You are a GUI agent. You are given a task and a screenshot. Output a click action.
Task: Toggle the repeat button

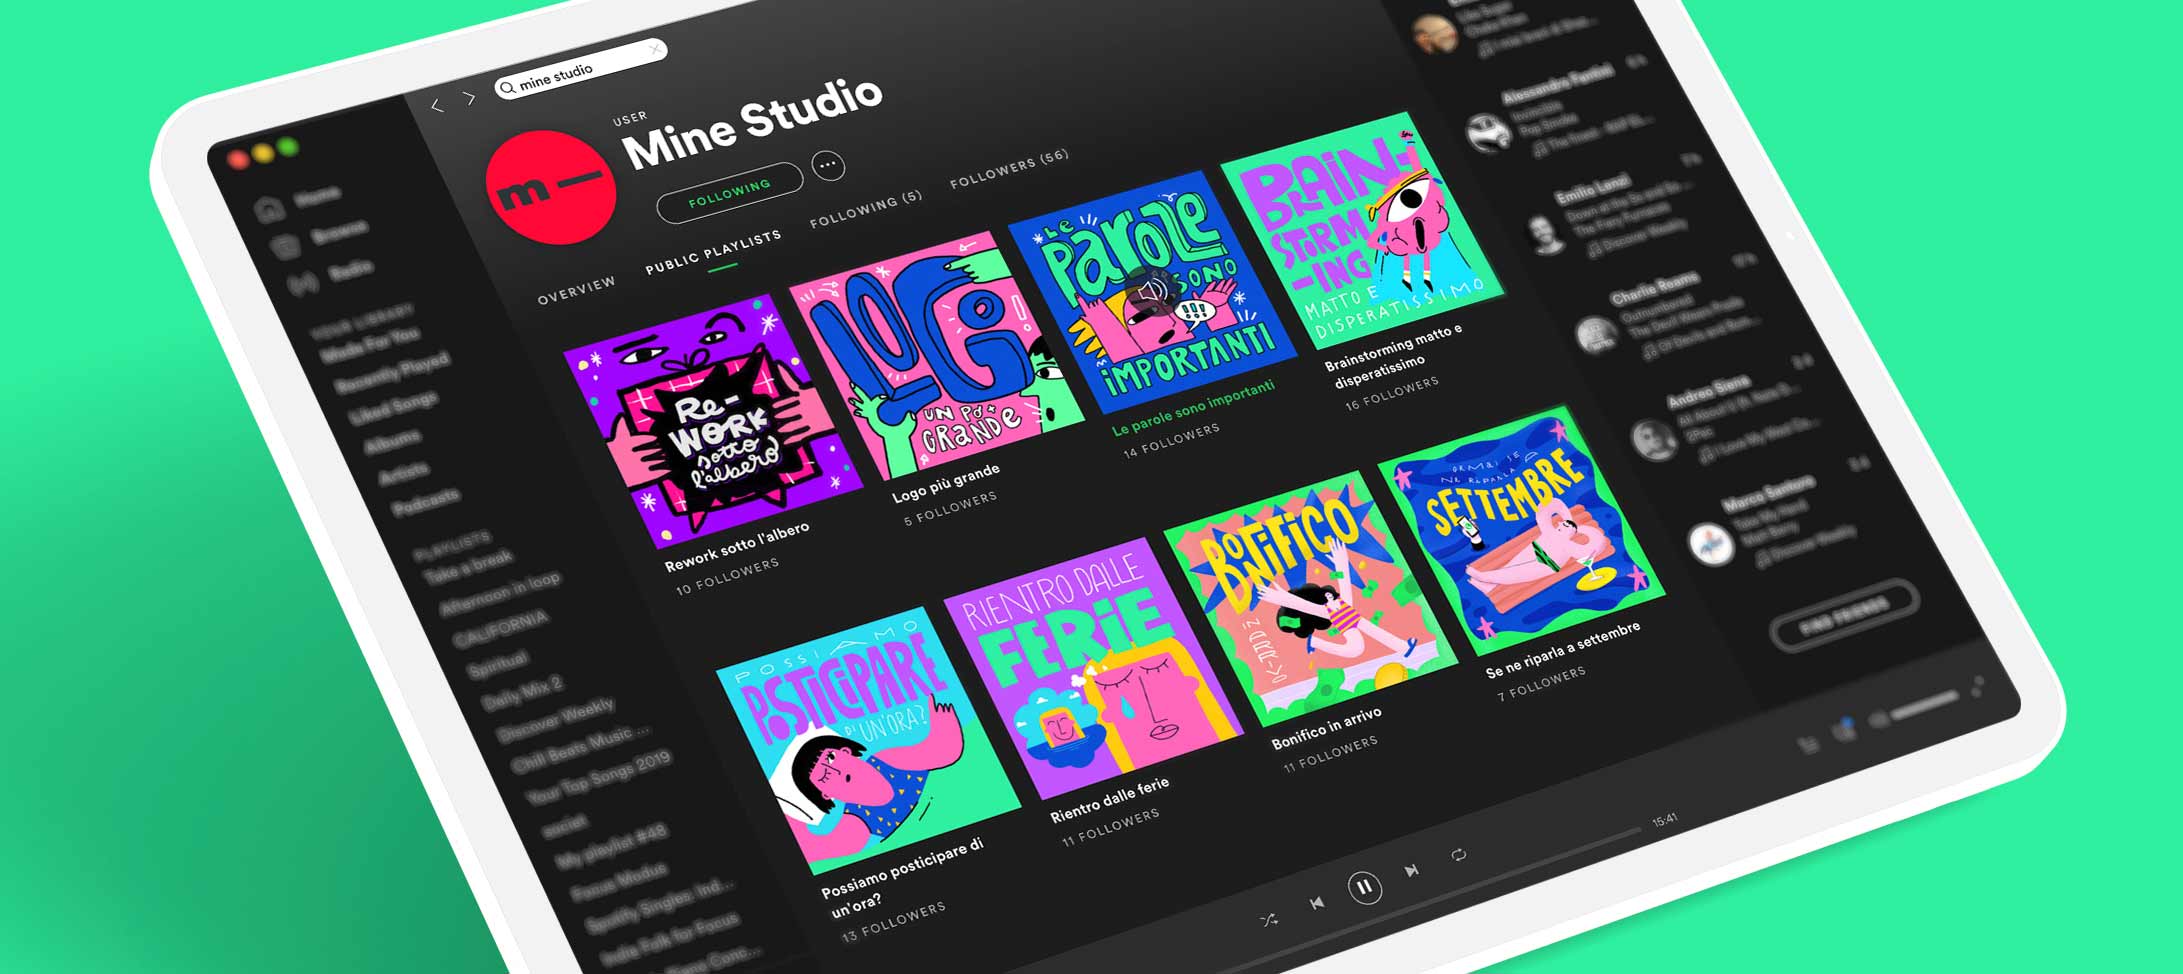pyautogui.click(x=1459, y=855)
